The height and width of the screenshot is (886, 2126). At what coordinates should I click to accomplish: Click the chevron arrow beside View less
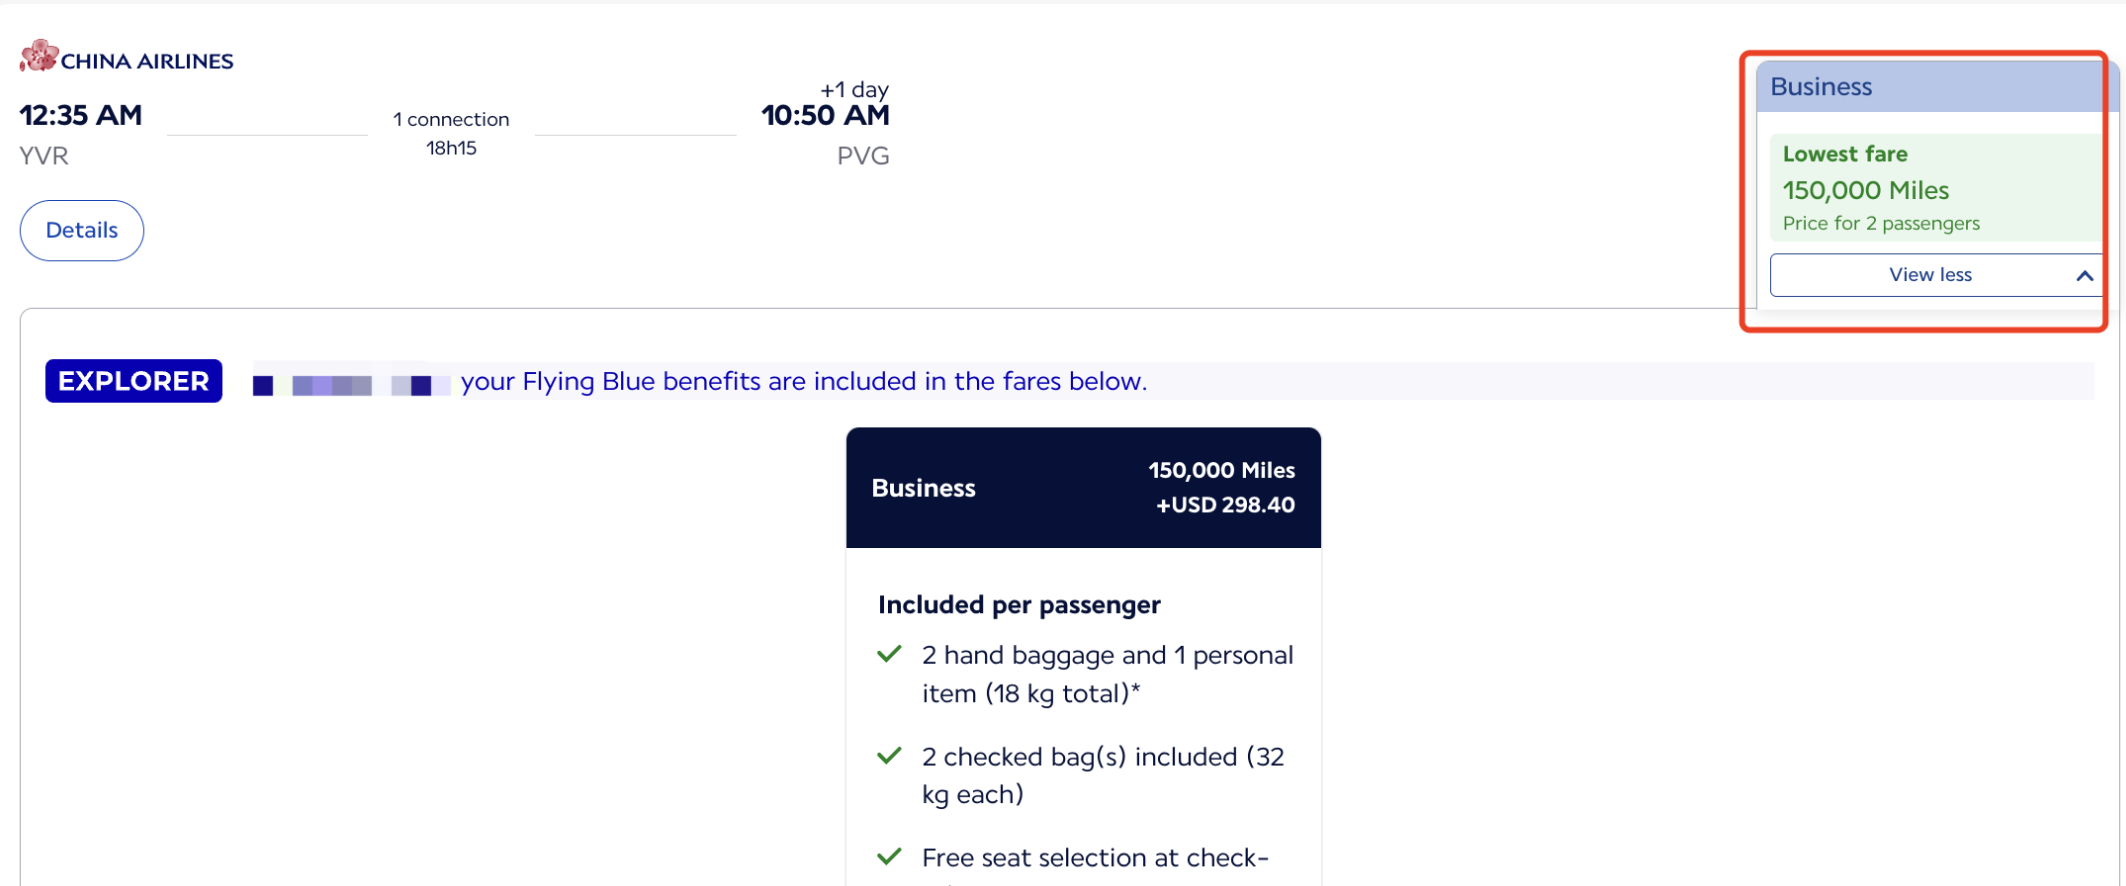(2084, 275)
